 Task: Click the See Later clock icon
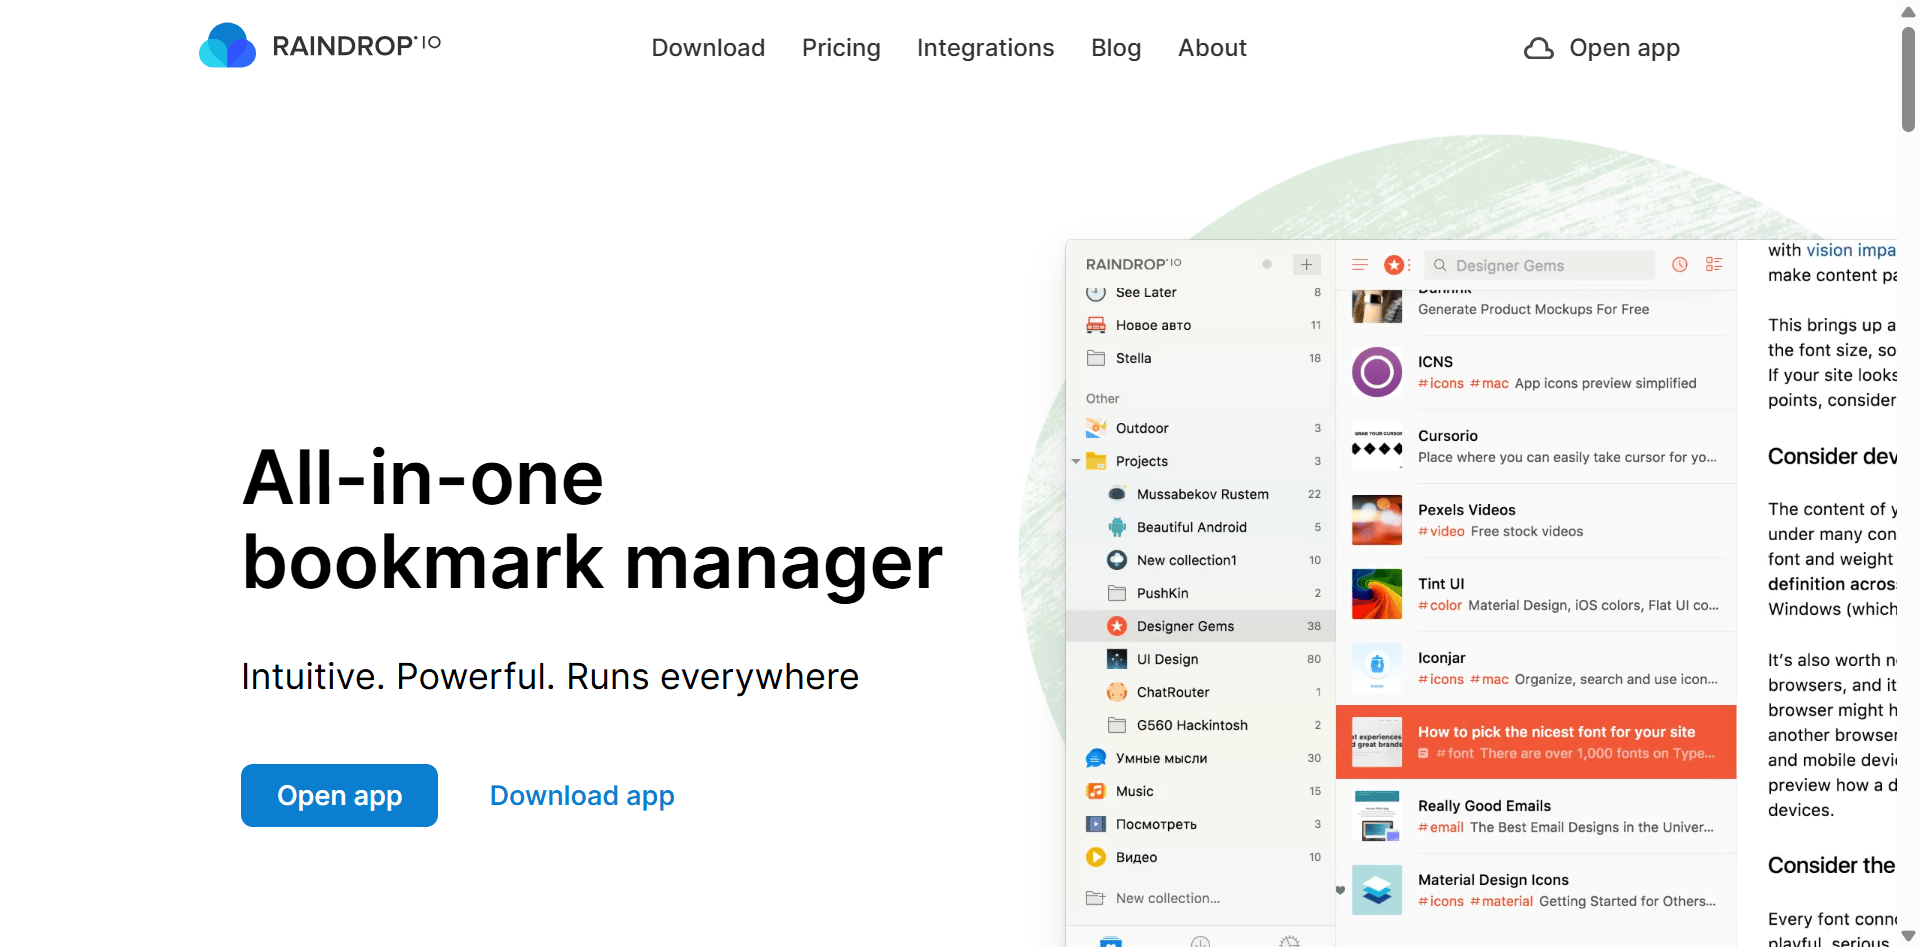[1096, 292]
